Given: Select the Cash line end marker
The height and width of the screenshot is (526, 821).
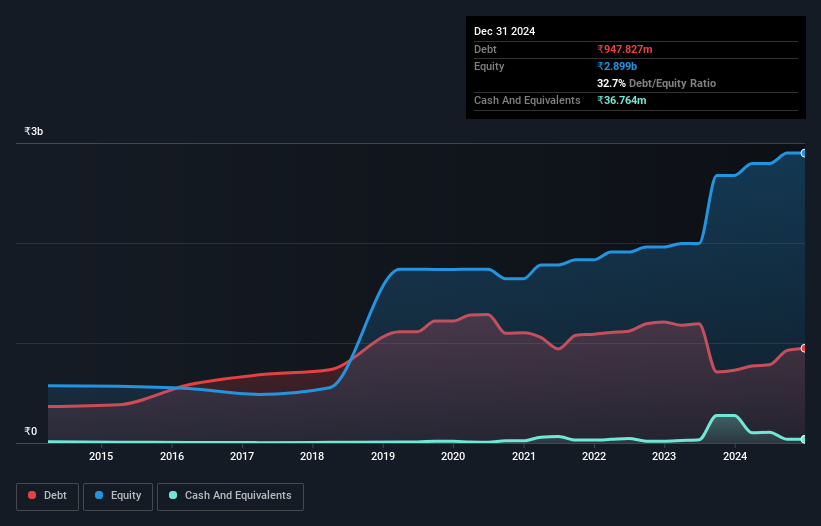Looking at the screenshot, I should 804,439.
